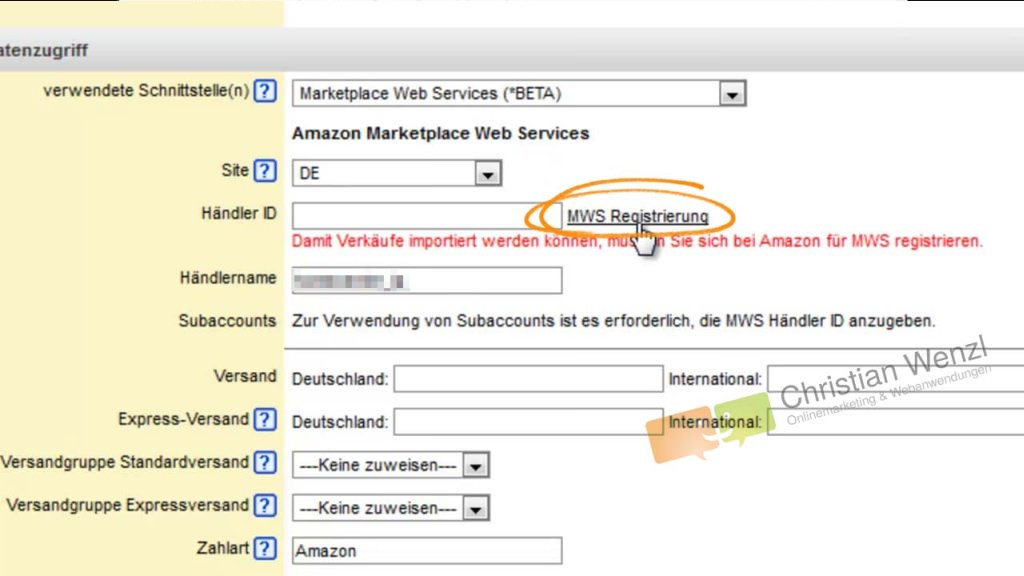Expand the Versandgruppe Expressversand dropdown
Viewport: 1024px width, 576px height.
click(390, 509)
